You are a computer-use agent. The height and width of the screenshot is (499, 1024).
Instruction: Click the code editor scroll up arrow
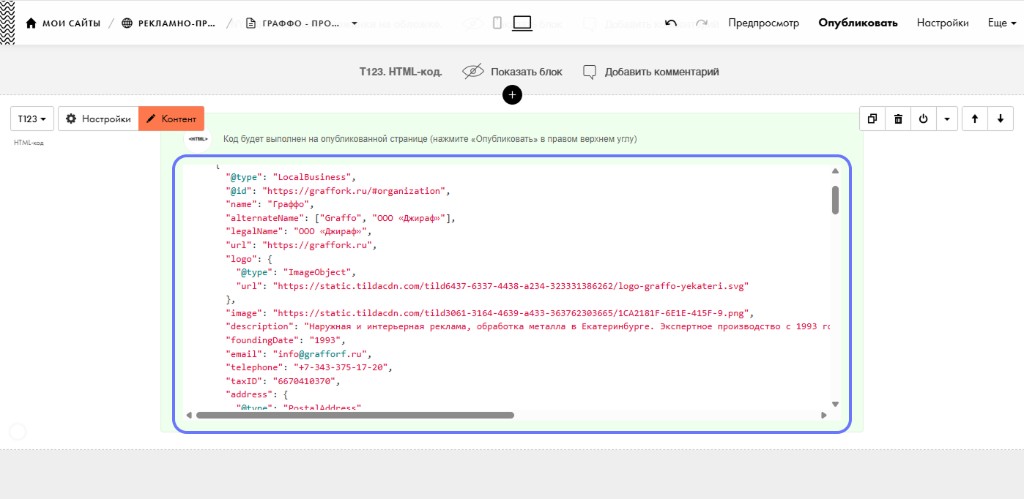pos(835,171)
